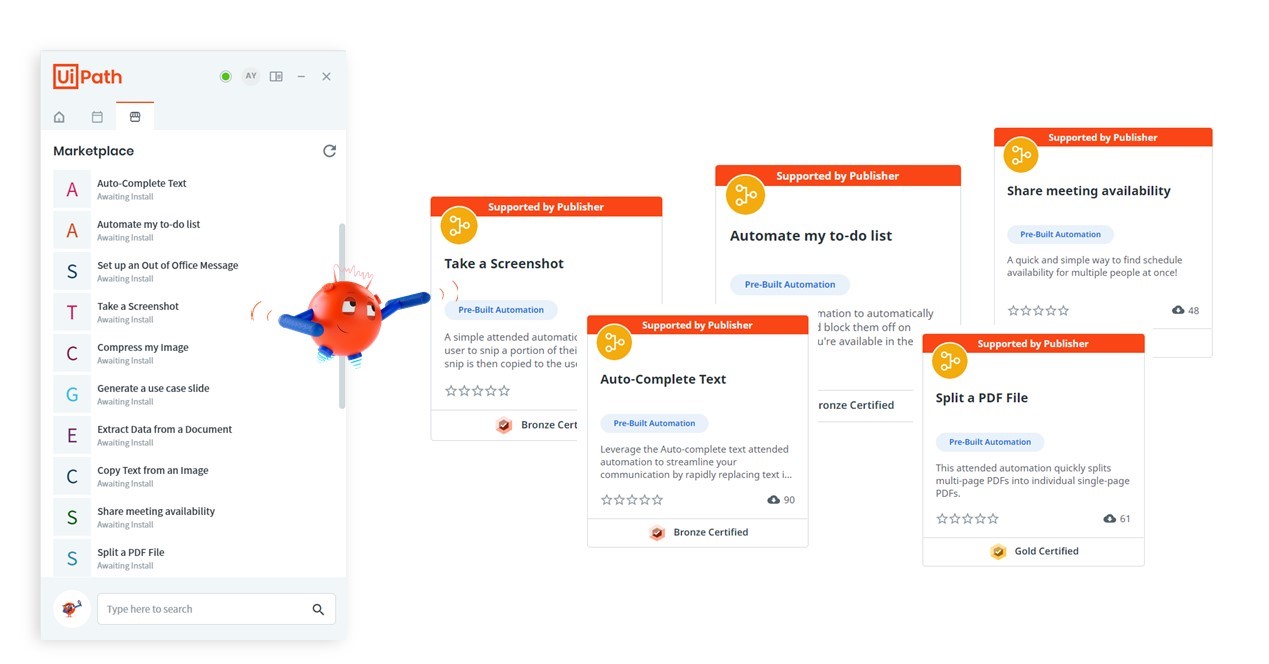
Task: Click download count icon on Auto-Complete Text card
Action: (773, 500)
